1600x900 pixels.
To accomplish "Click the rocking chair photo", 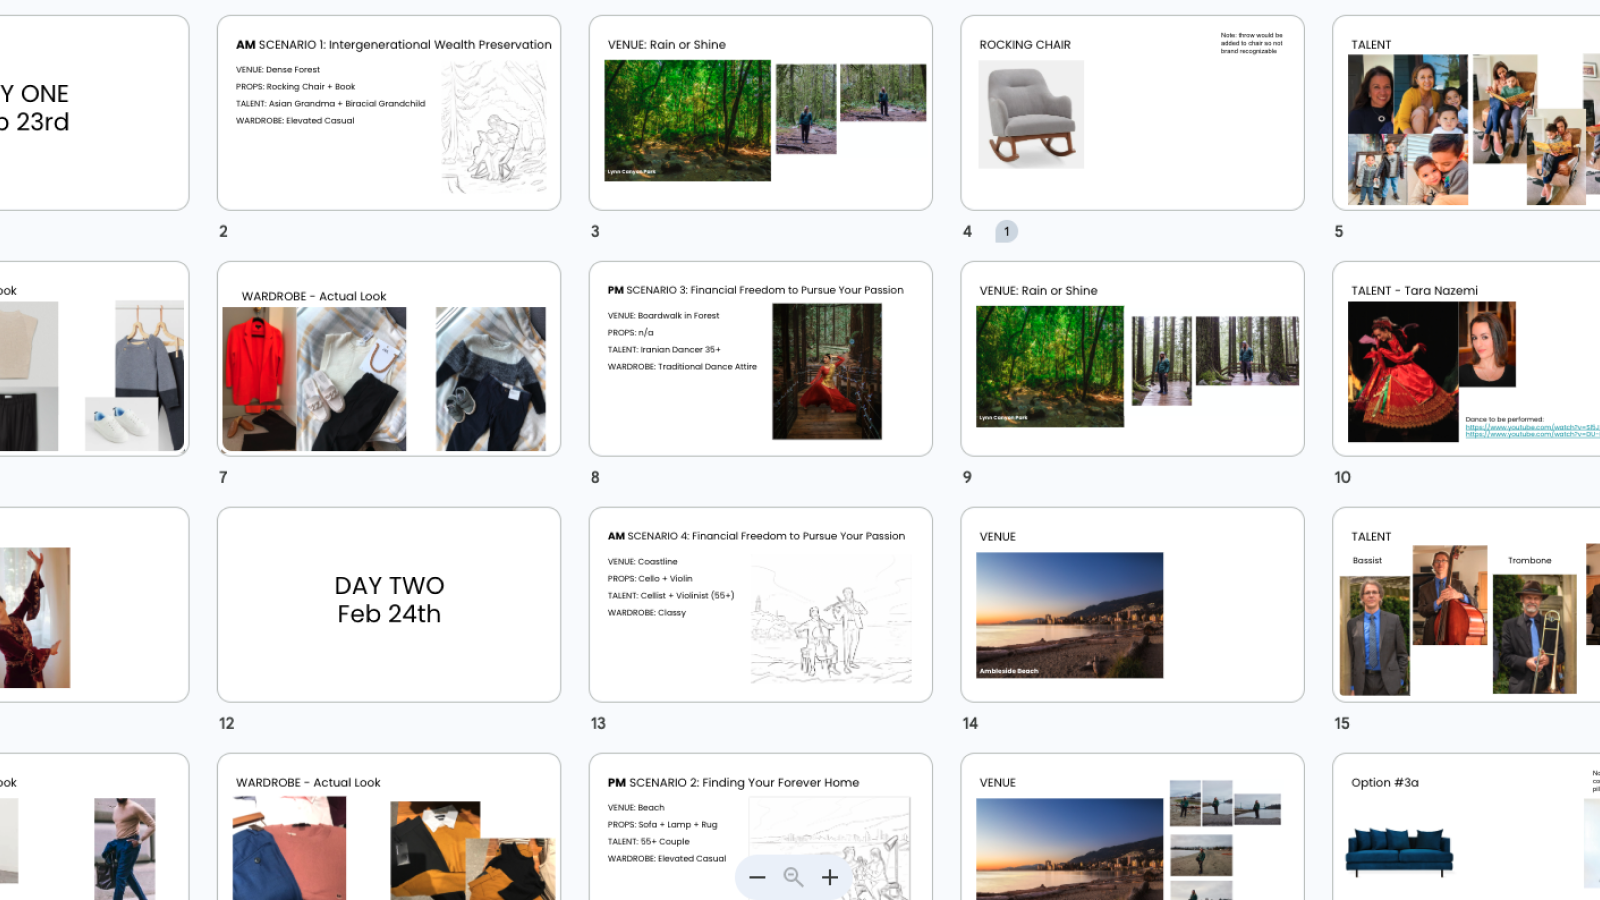I will [1031, 114].
